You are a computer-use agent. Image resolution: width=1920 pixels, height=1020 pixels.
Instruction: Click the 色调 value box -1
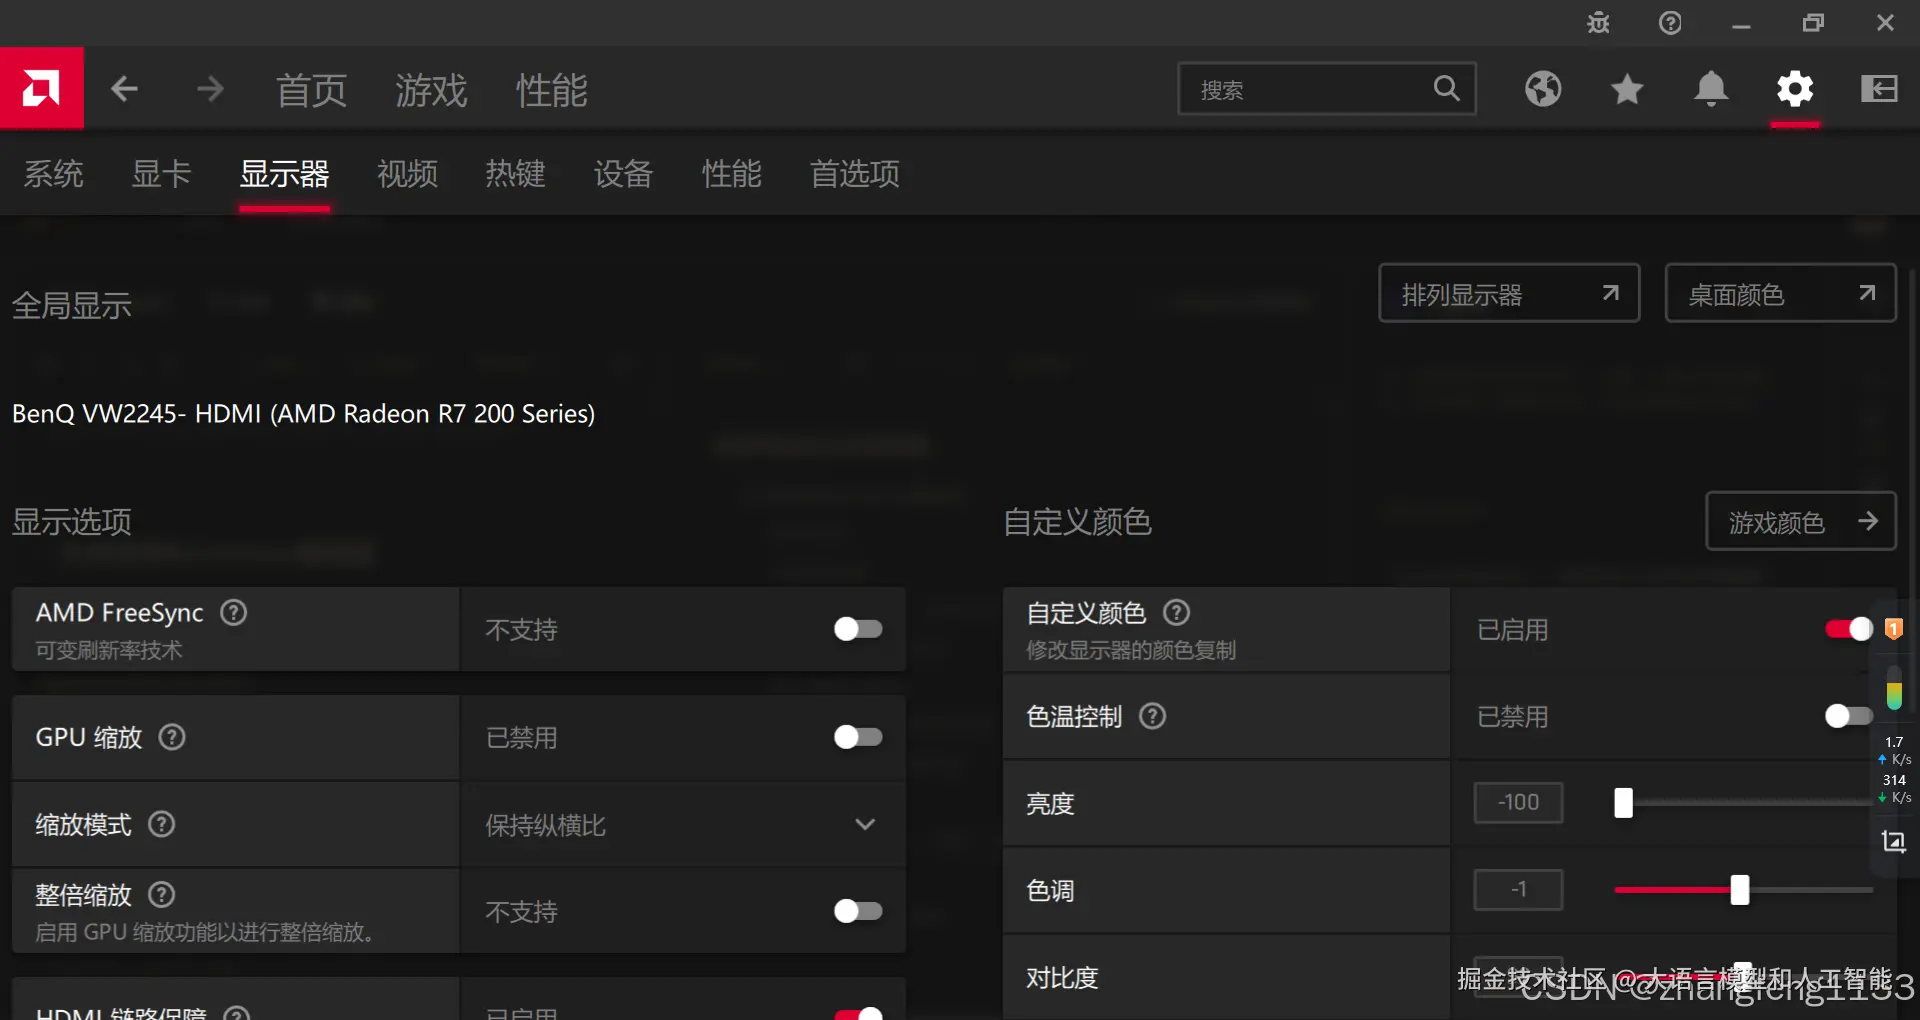click(1518, 889)
